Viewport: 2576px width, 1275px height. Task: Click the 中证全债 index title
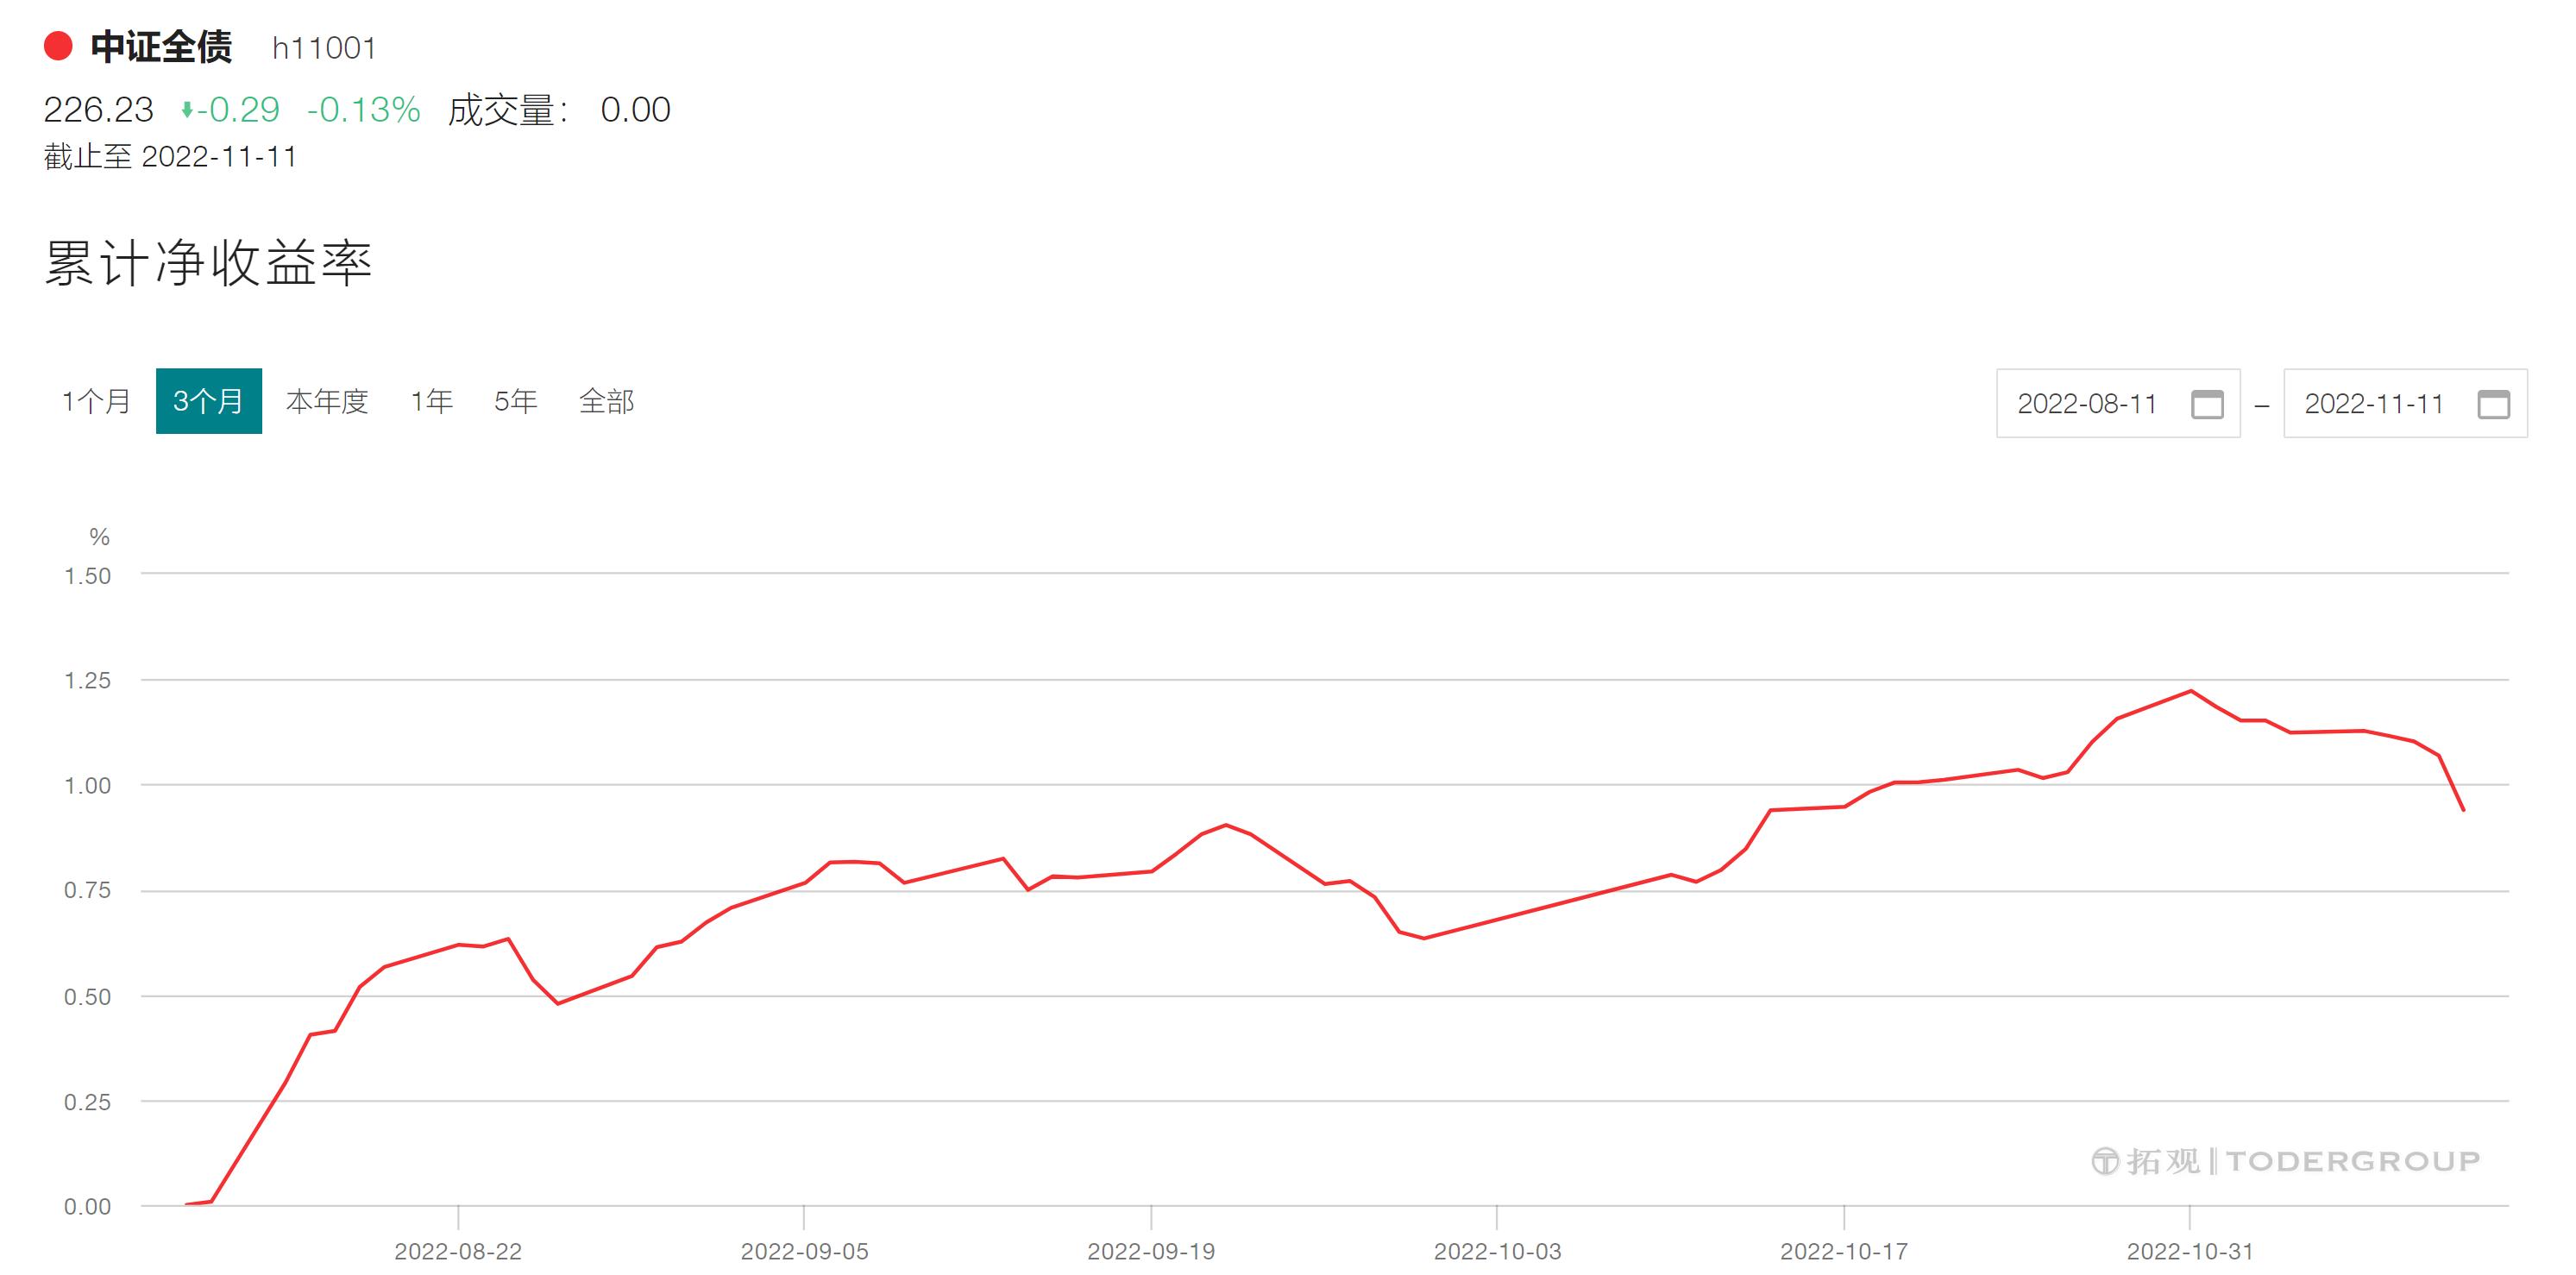[x=161, y=47]
